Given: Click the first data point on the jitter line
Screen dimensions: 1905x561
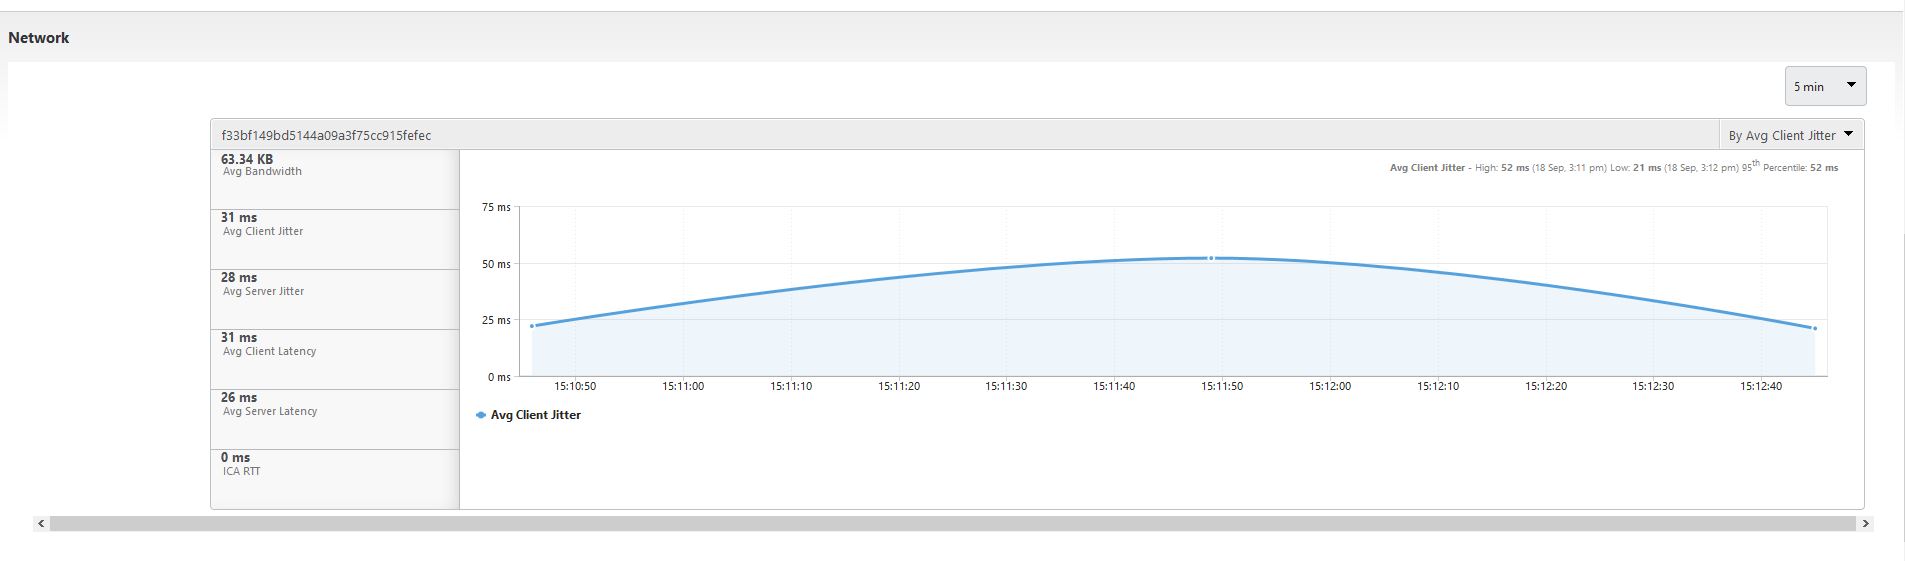Looking at the screenshot, I should coord(532,326).
